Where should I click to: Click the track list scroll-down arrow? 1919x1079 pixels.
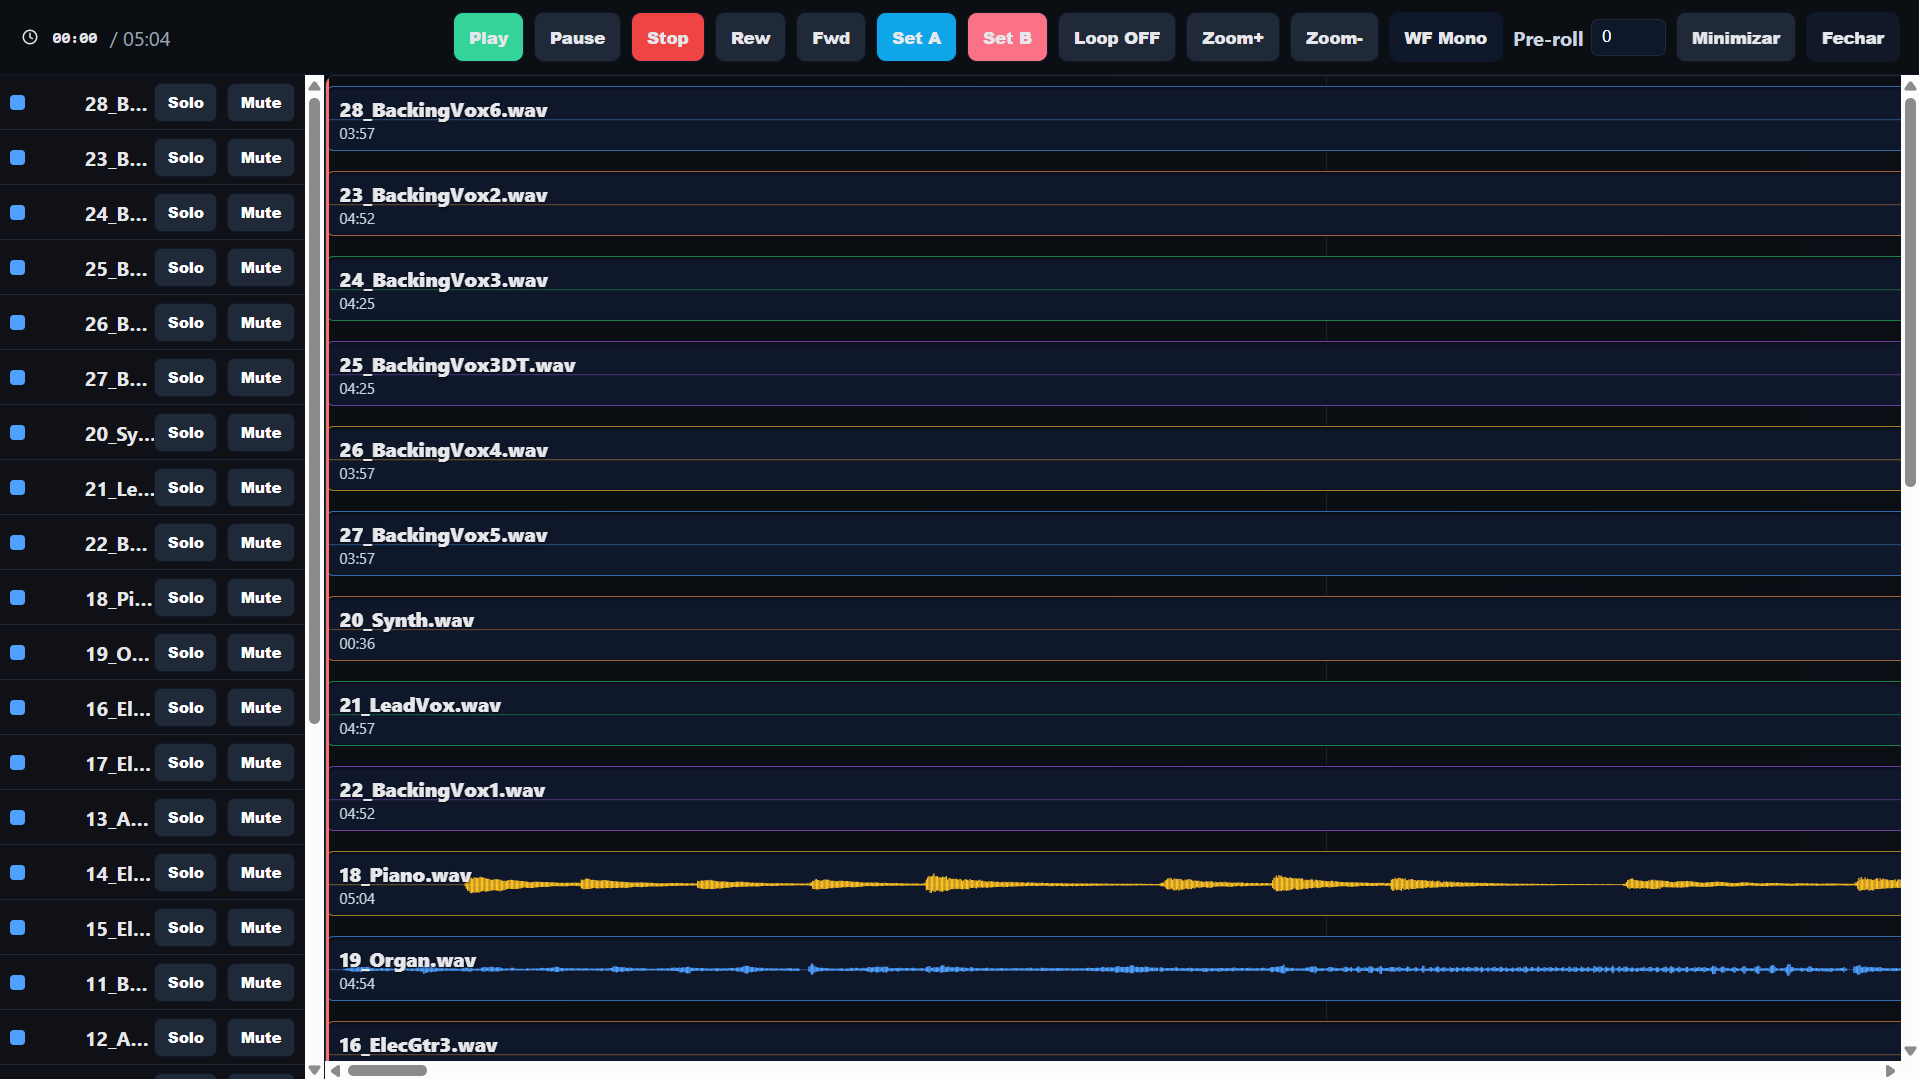(314, 1070)
